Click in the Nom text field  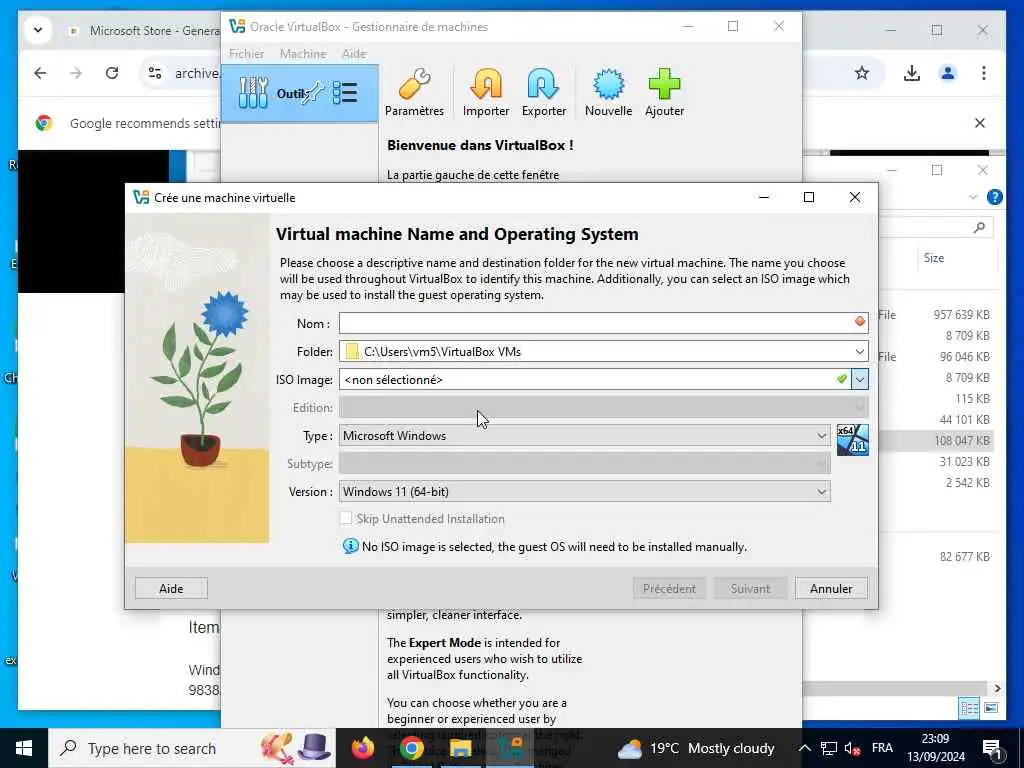coord(603,323)
